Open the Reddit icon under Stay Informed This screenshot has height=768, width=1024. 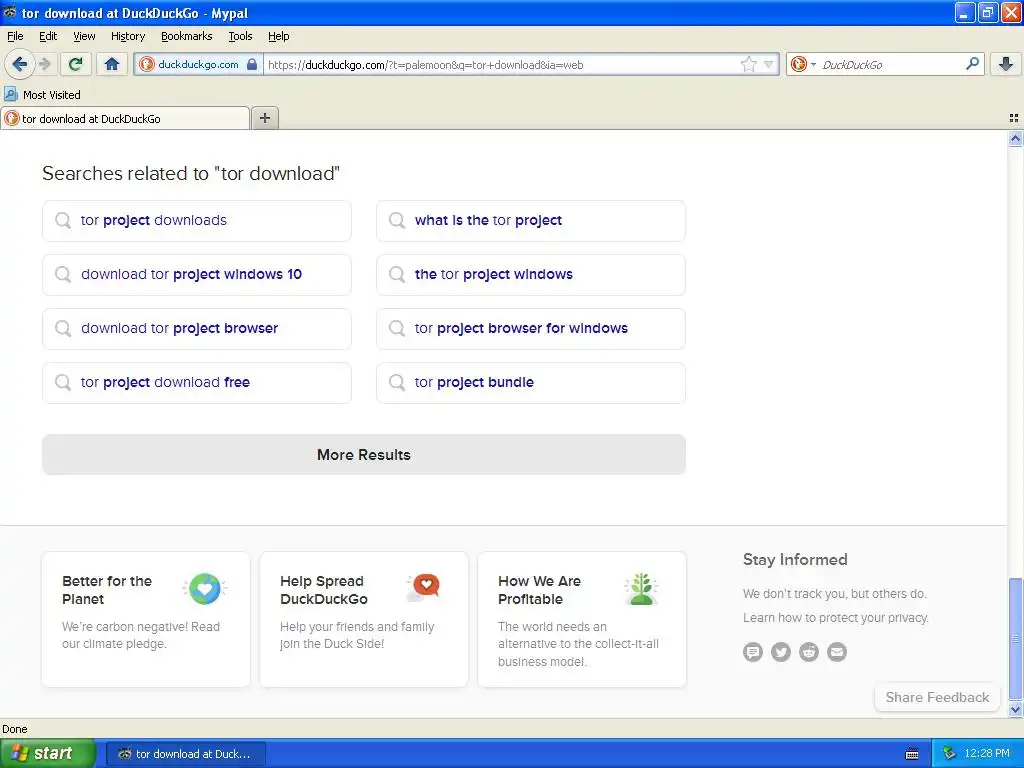(809, 652)
